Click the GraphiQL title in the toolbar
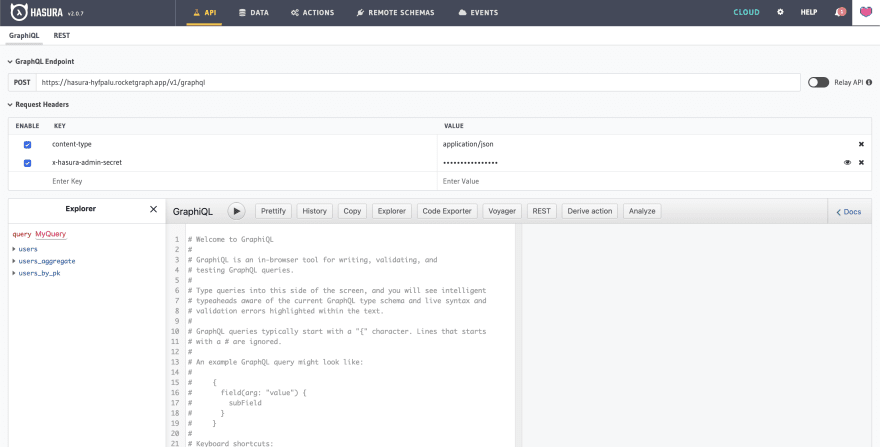880x447 pixels. 192,212
